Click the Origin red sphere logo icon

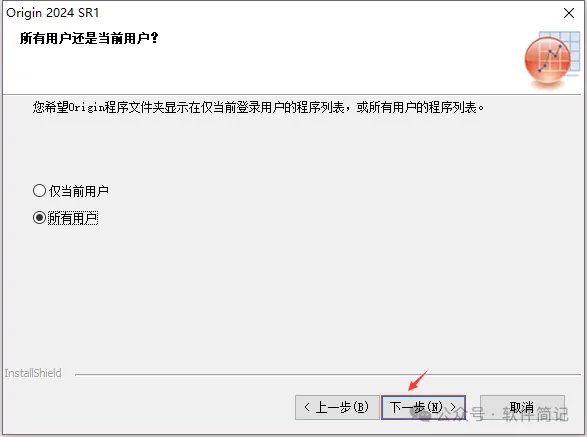click(x=547, y=61)
